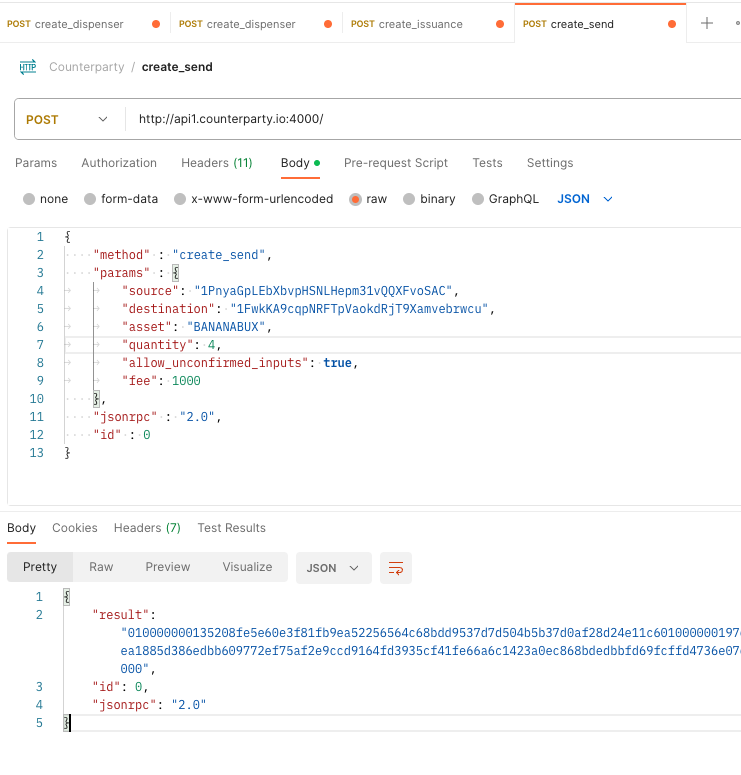Select the Preview response view
741x775 pixels.
(x=168, y=567)
